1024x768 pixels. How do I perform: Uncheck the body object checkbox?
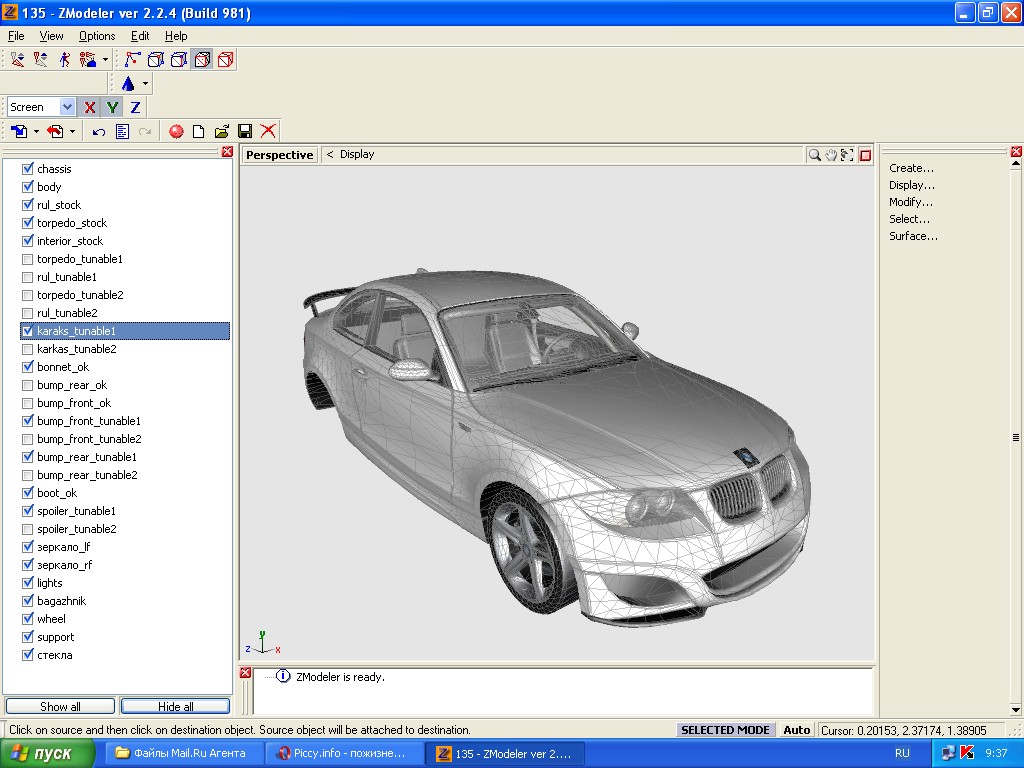[27, 187]
